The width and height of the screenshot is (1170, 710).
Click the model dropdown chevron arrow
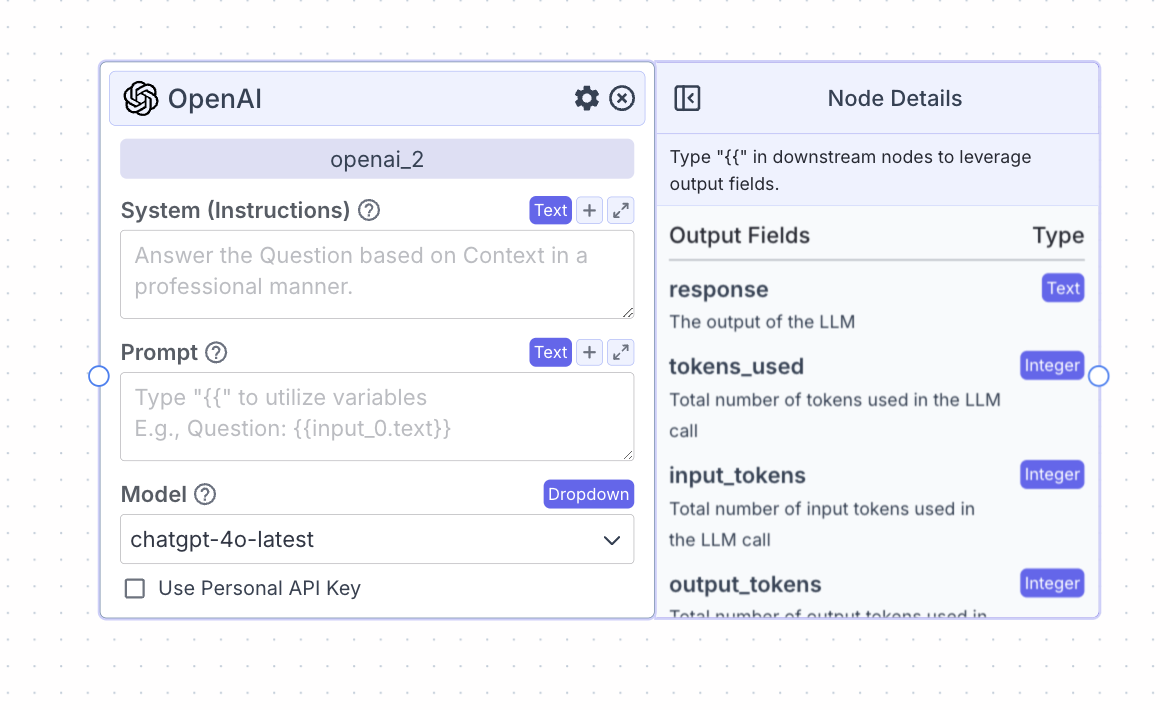(x=612, y=540)
